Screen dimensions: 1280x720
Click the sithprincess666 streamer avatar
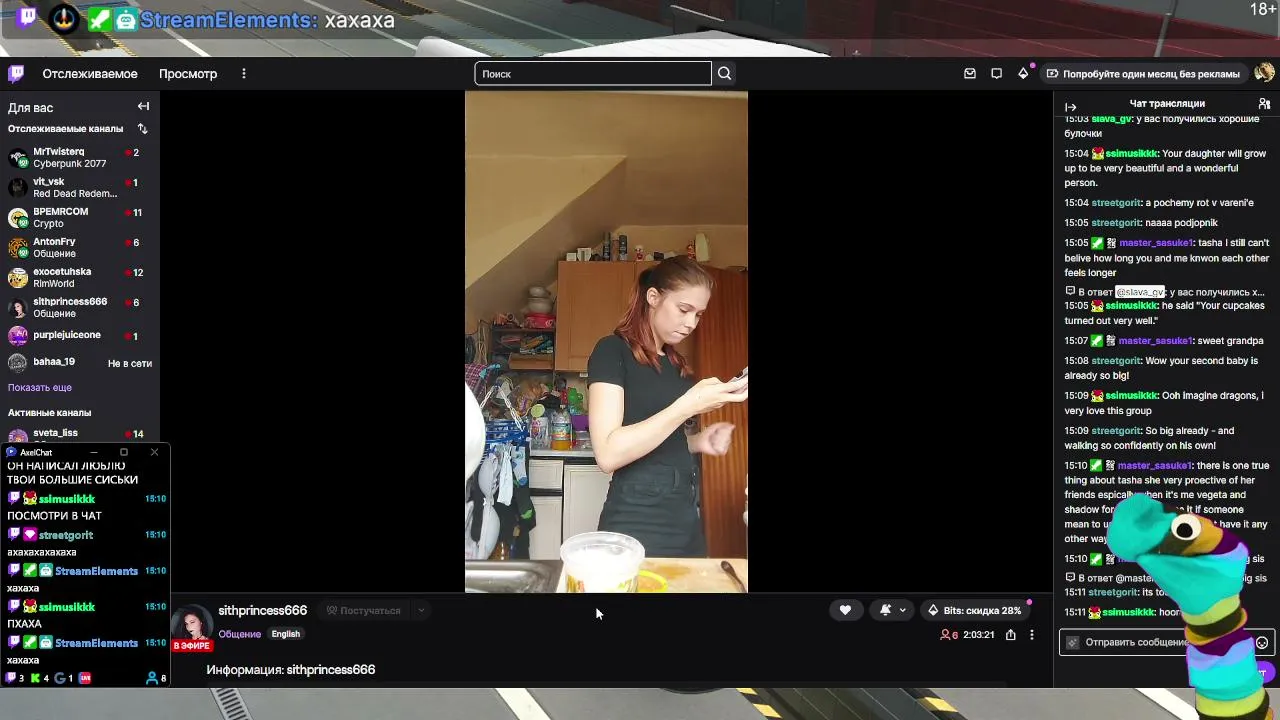coord(191,626)
